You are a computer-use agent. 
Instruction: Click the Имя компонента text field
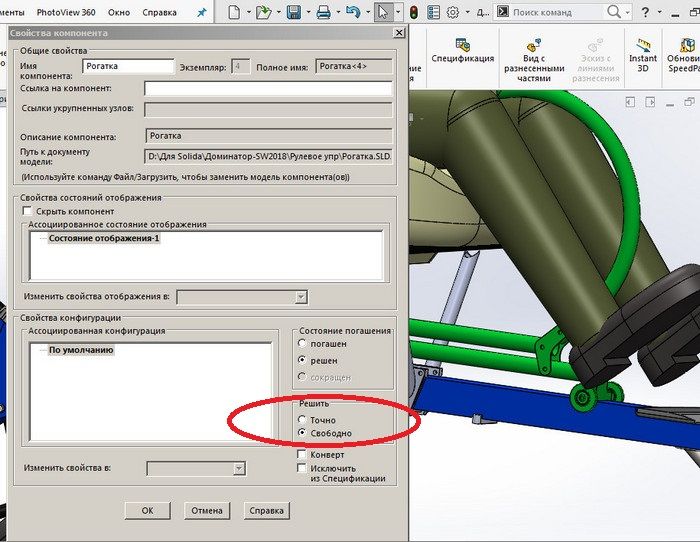coord(129,67)
